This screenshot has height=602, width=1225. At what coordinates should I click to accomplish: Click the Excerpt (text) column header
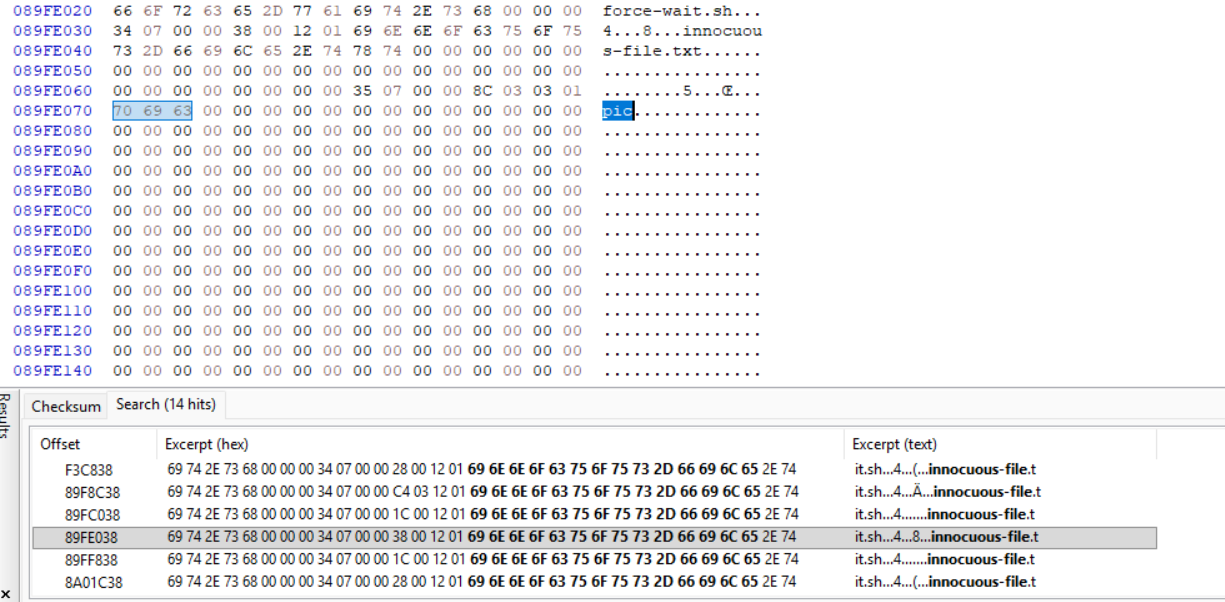(x=894, y=444)
